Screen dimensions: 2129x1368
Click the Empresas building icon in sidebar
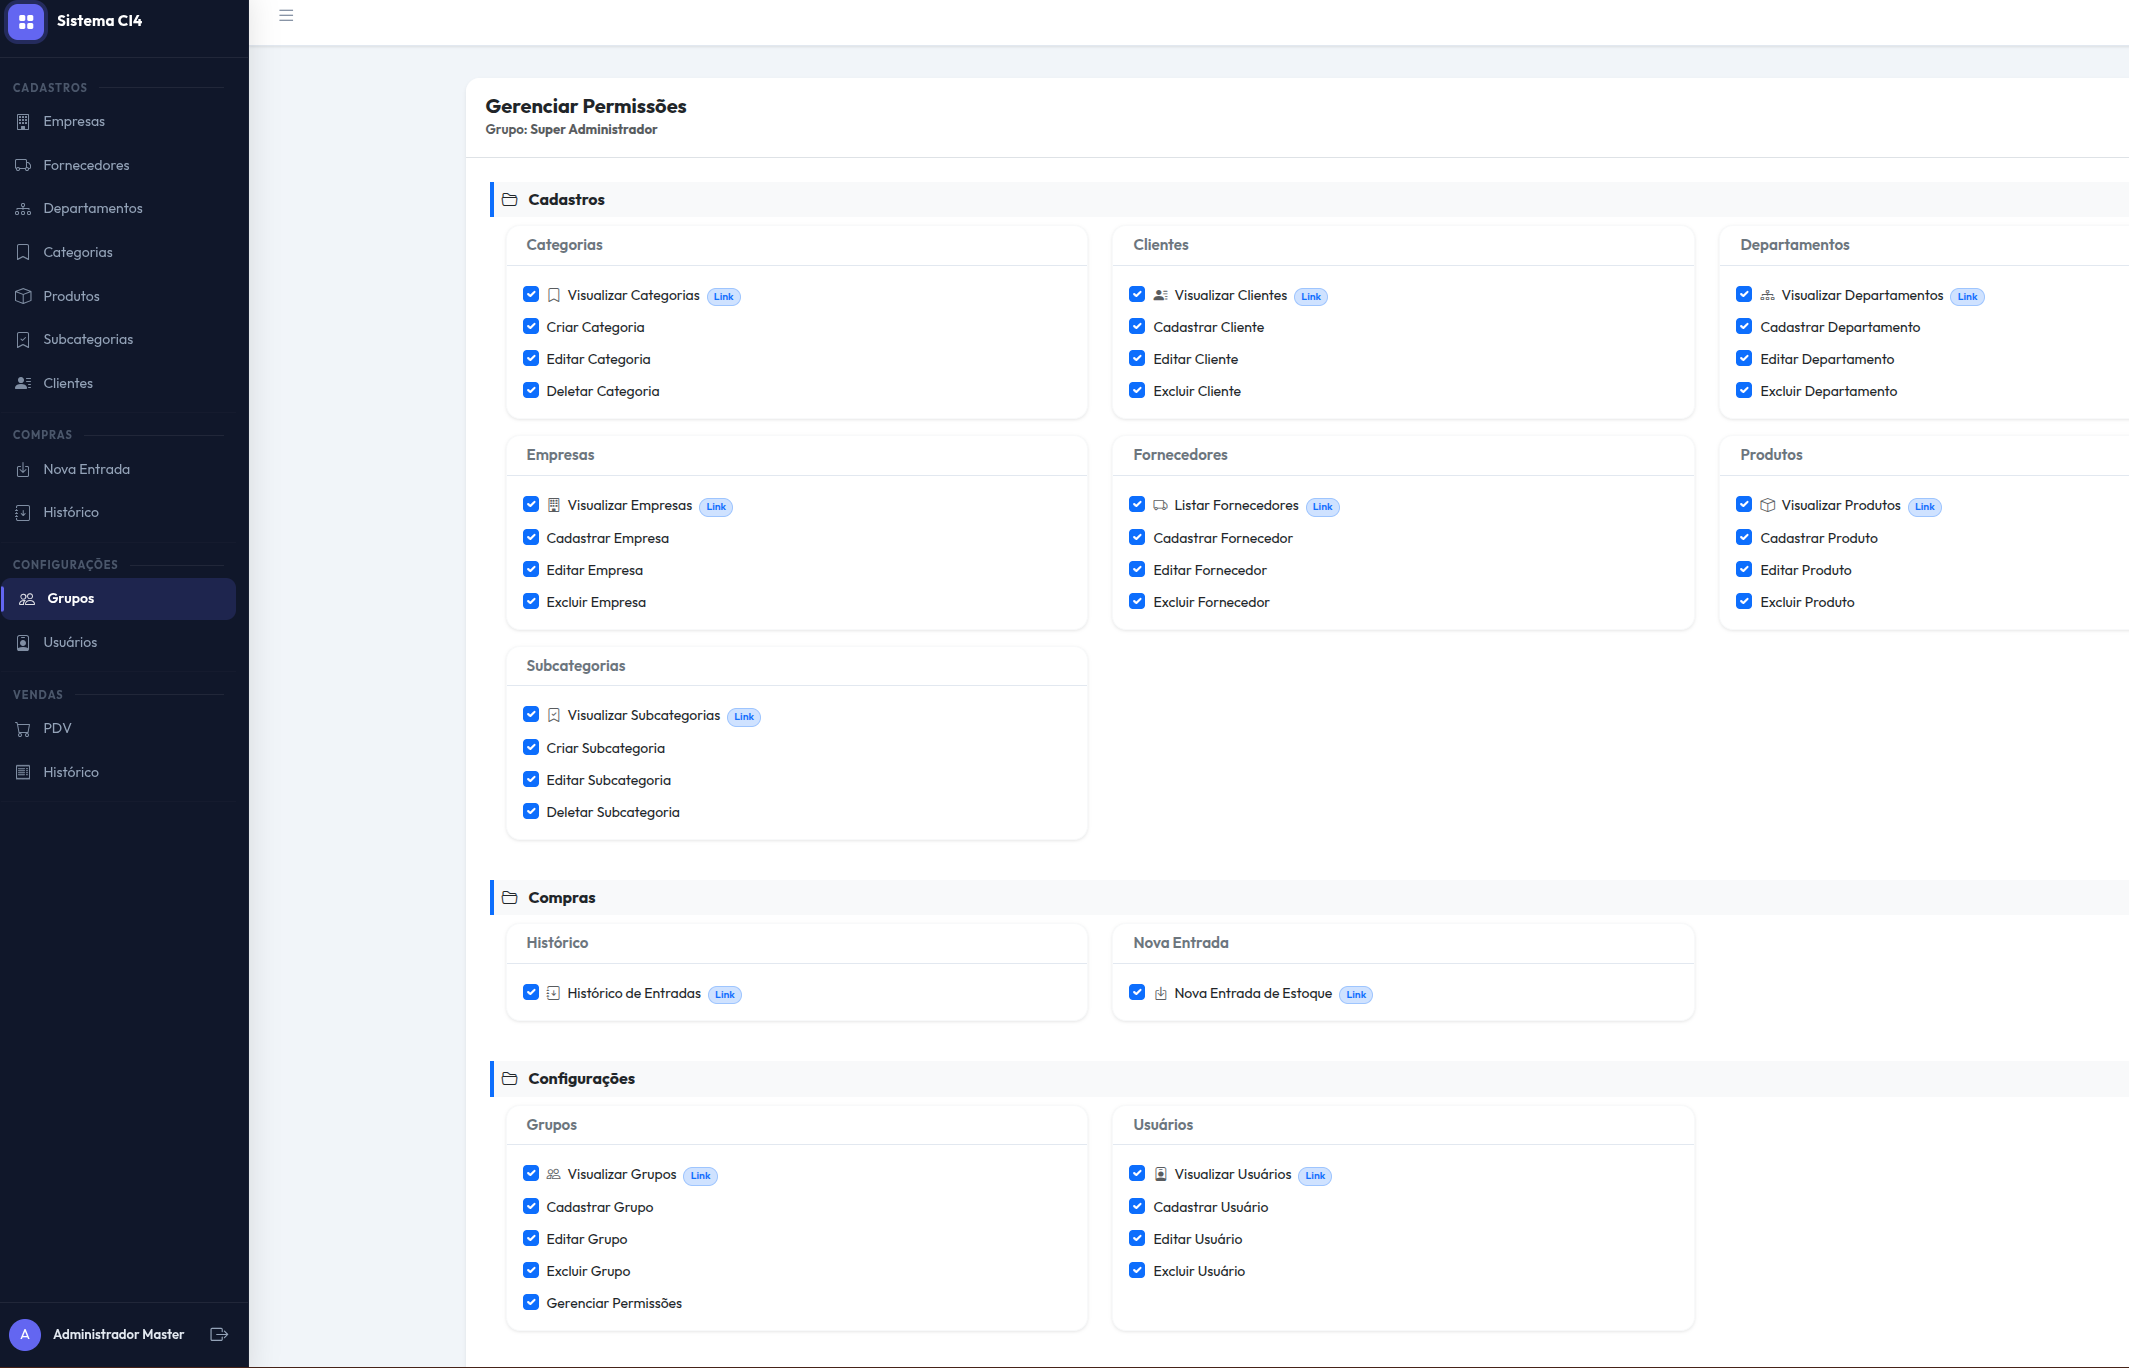23,122
